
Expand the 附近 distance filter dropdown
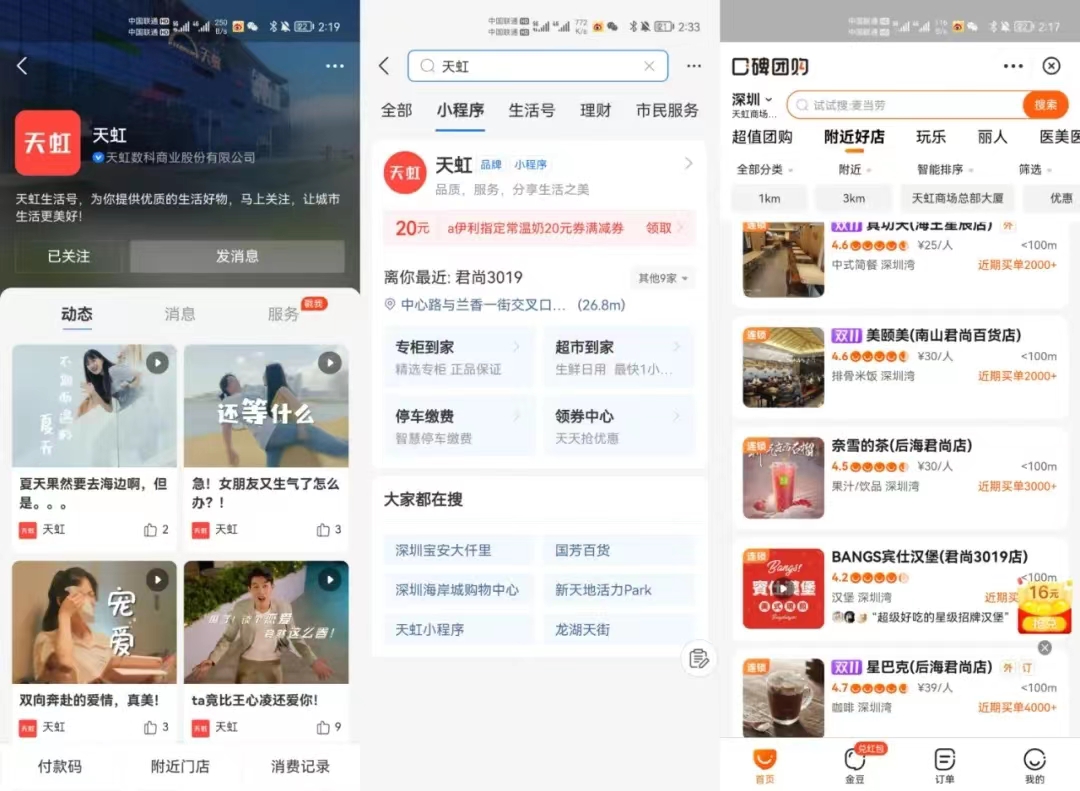pyautogui.click(x=855, y=170)
